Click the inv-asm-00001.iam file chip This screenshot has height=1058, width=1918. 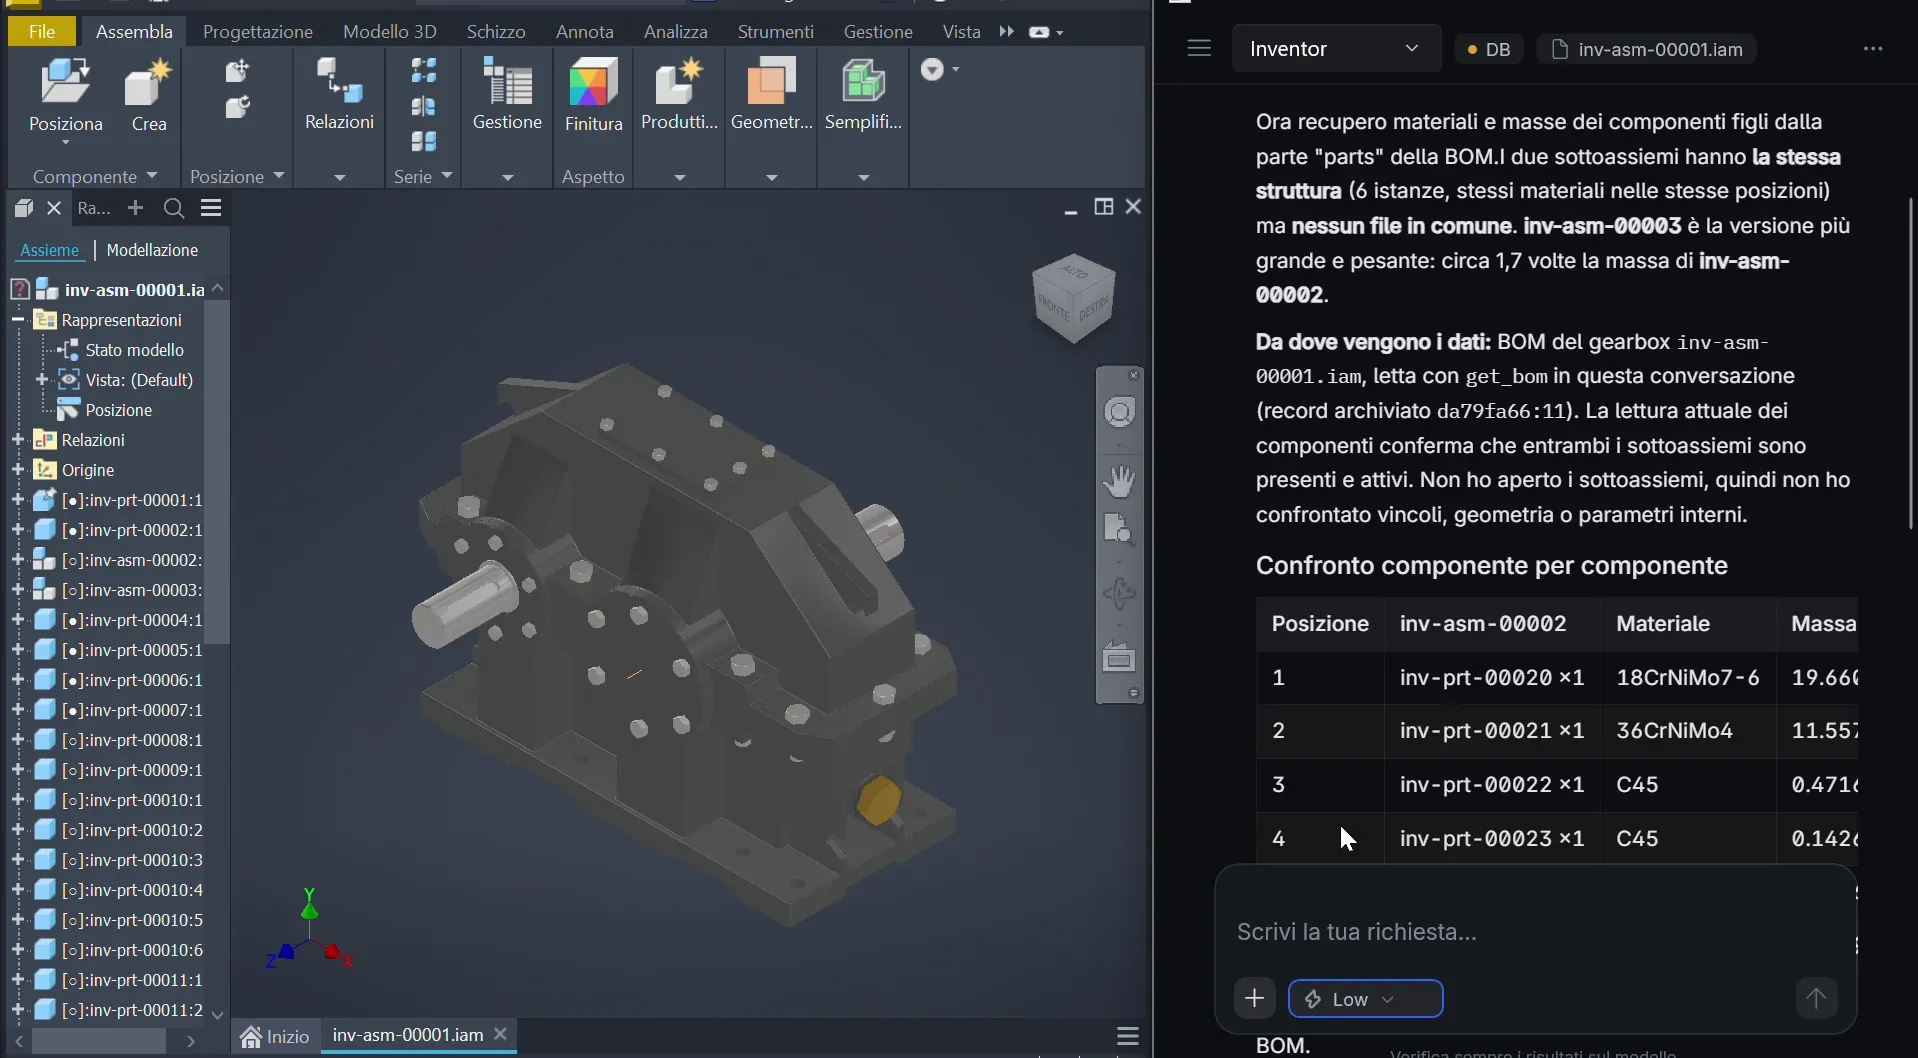pyautogui.click(x=1647, y=49)
